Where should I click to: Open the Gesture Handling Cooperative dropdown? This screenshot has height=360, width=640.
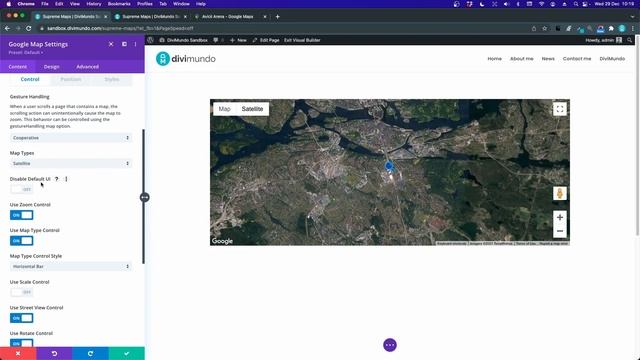point(70,138)
